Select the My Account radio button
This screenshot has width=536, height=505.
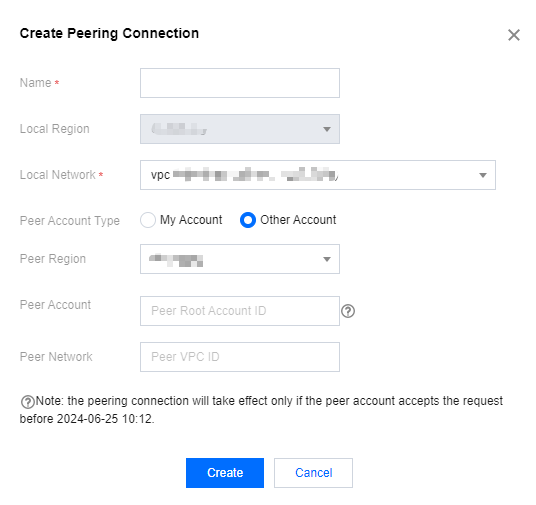point(148,220)
